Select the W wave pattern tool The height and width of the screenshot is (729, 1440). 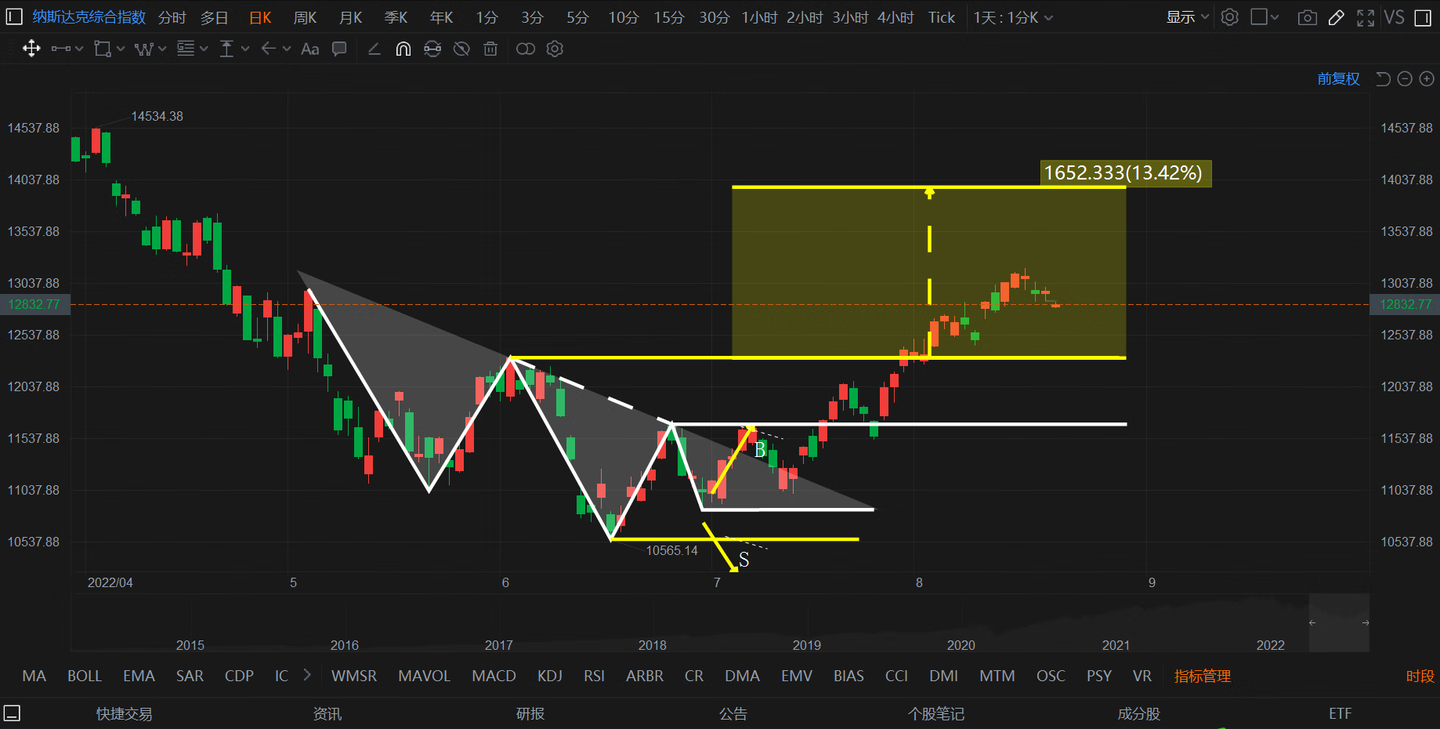144,49
